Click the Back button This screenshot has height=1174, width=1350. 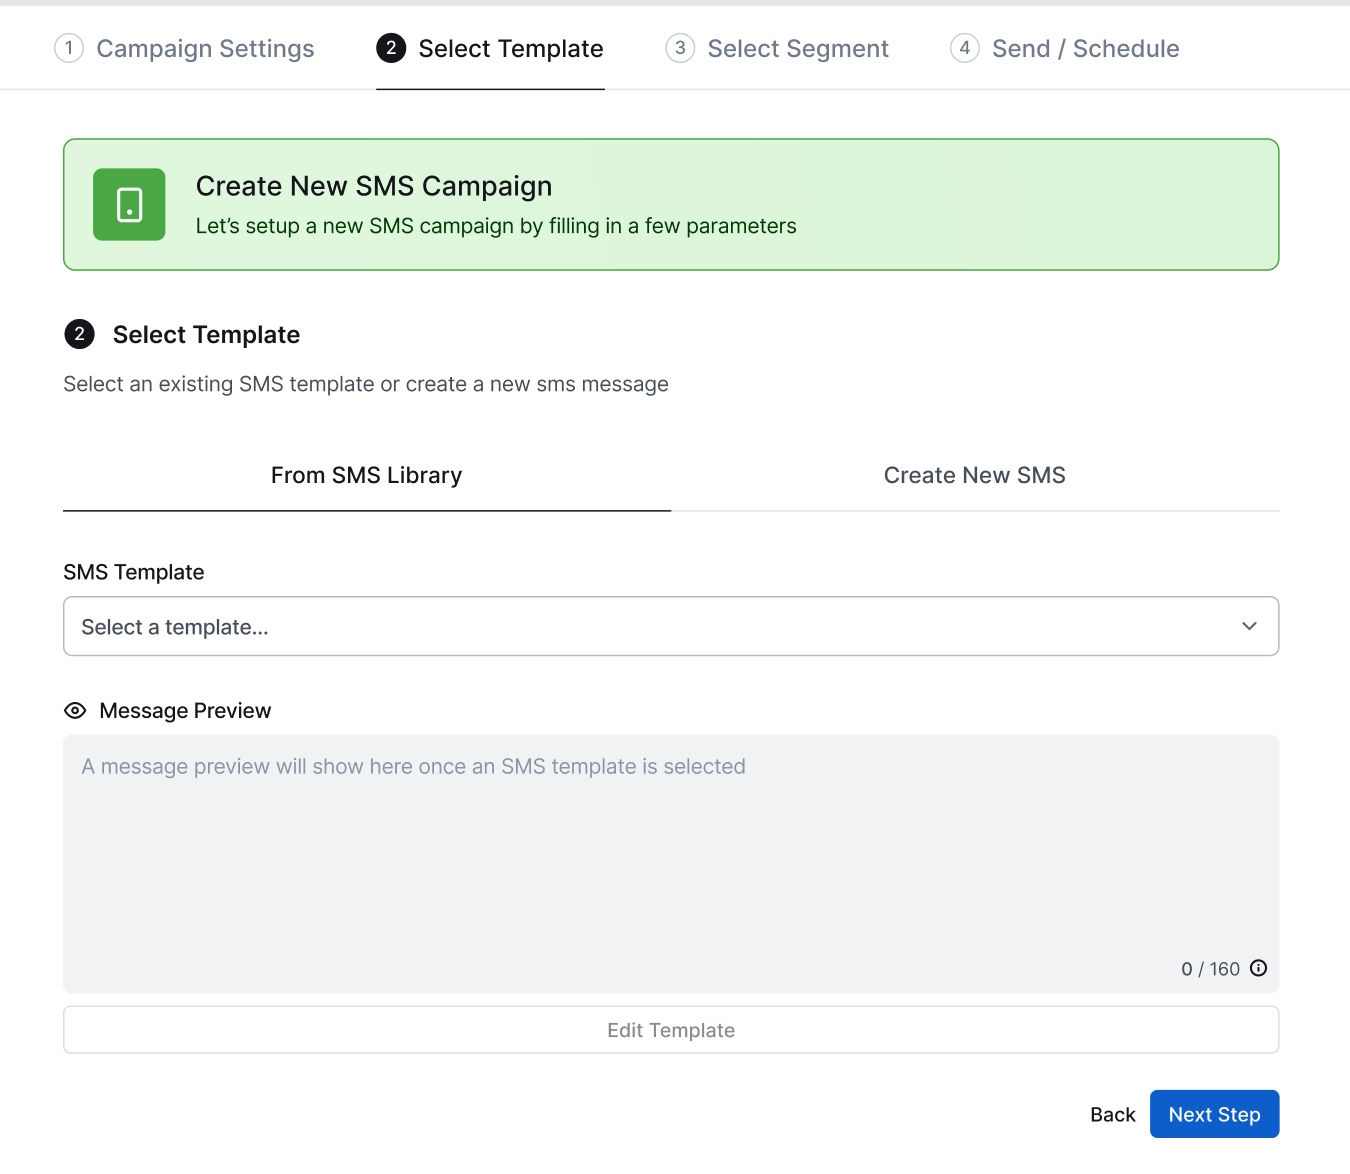tap(1113, 1114)
